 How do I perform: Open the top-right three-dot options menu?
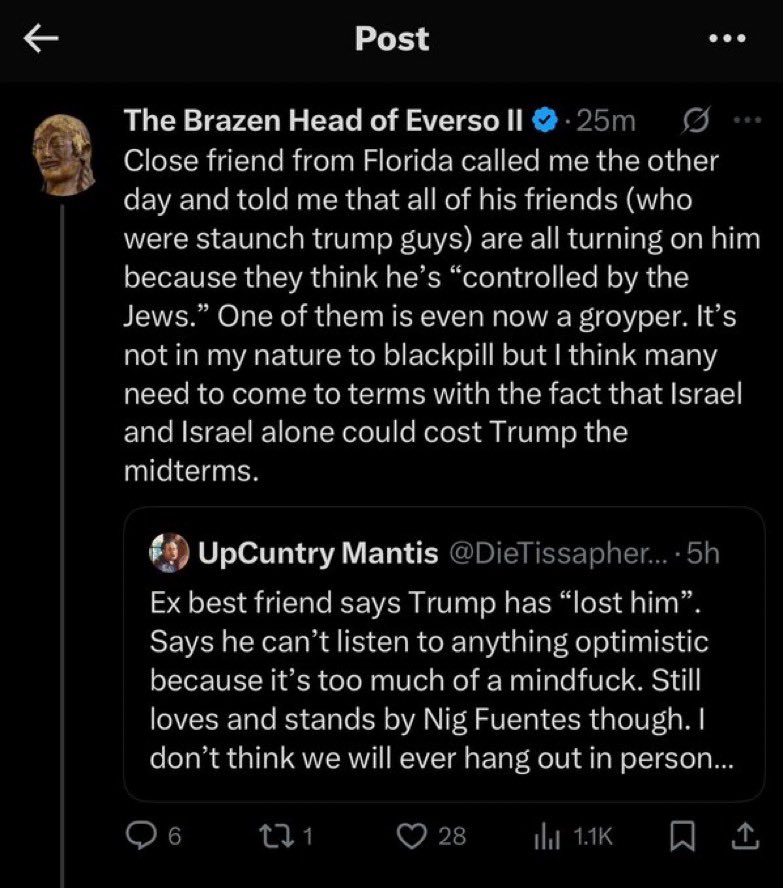pyautogui.click(x=727, y=39)
